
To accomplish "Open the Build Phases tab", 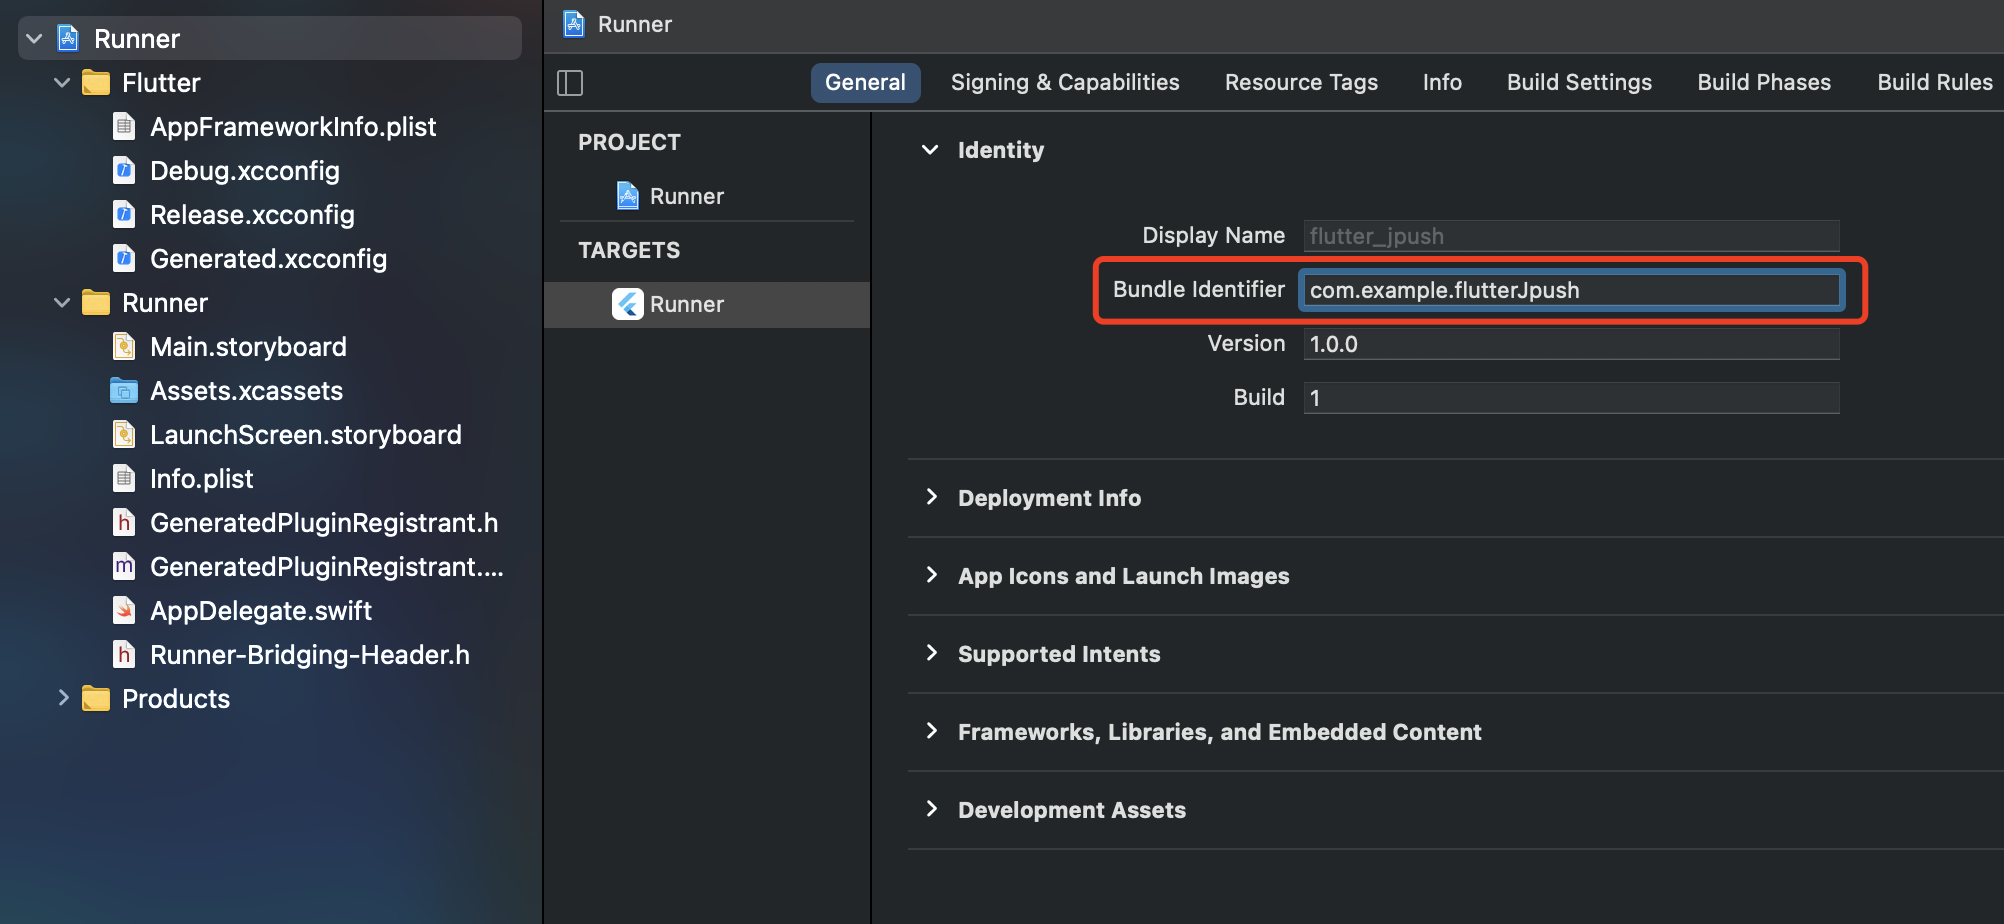I will point(1764,83).
